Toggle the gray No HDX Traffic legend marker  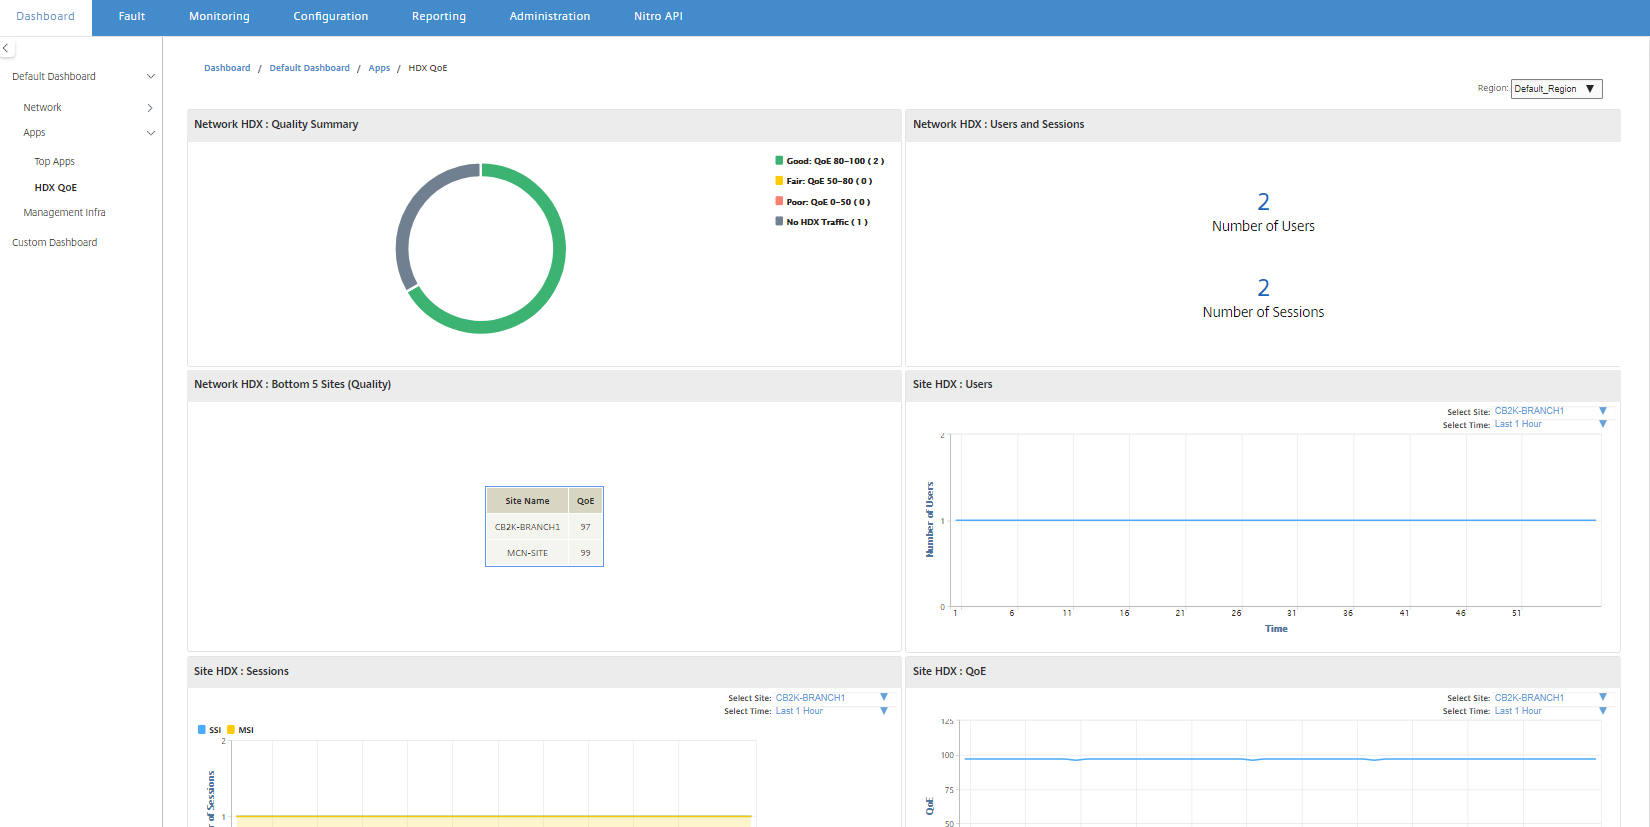tap(779, 222)
